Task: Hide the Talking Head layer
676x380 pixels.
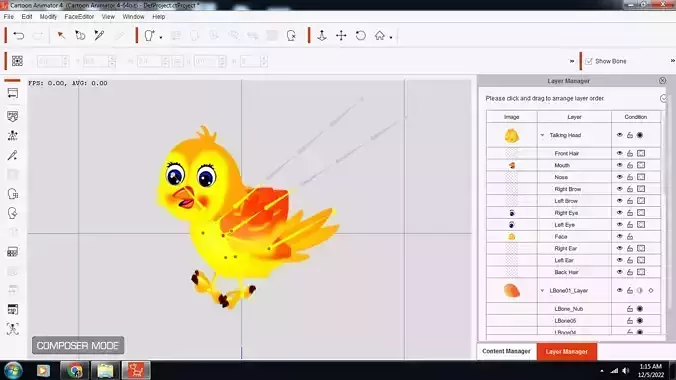Action: pos(620,135)
